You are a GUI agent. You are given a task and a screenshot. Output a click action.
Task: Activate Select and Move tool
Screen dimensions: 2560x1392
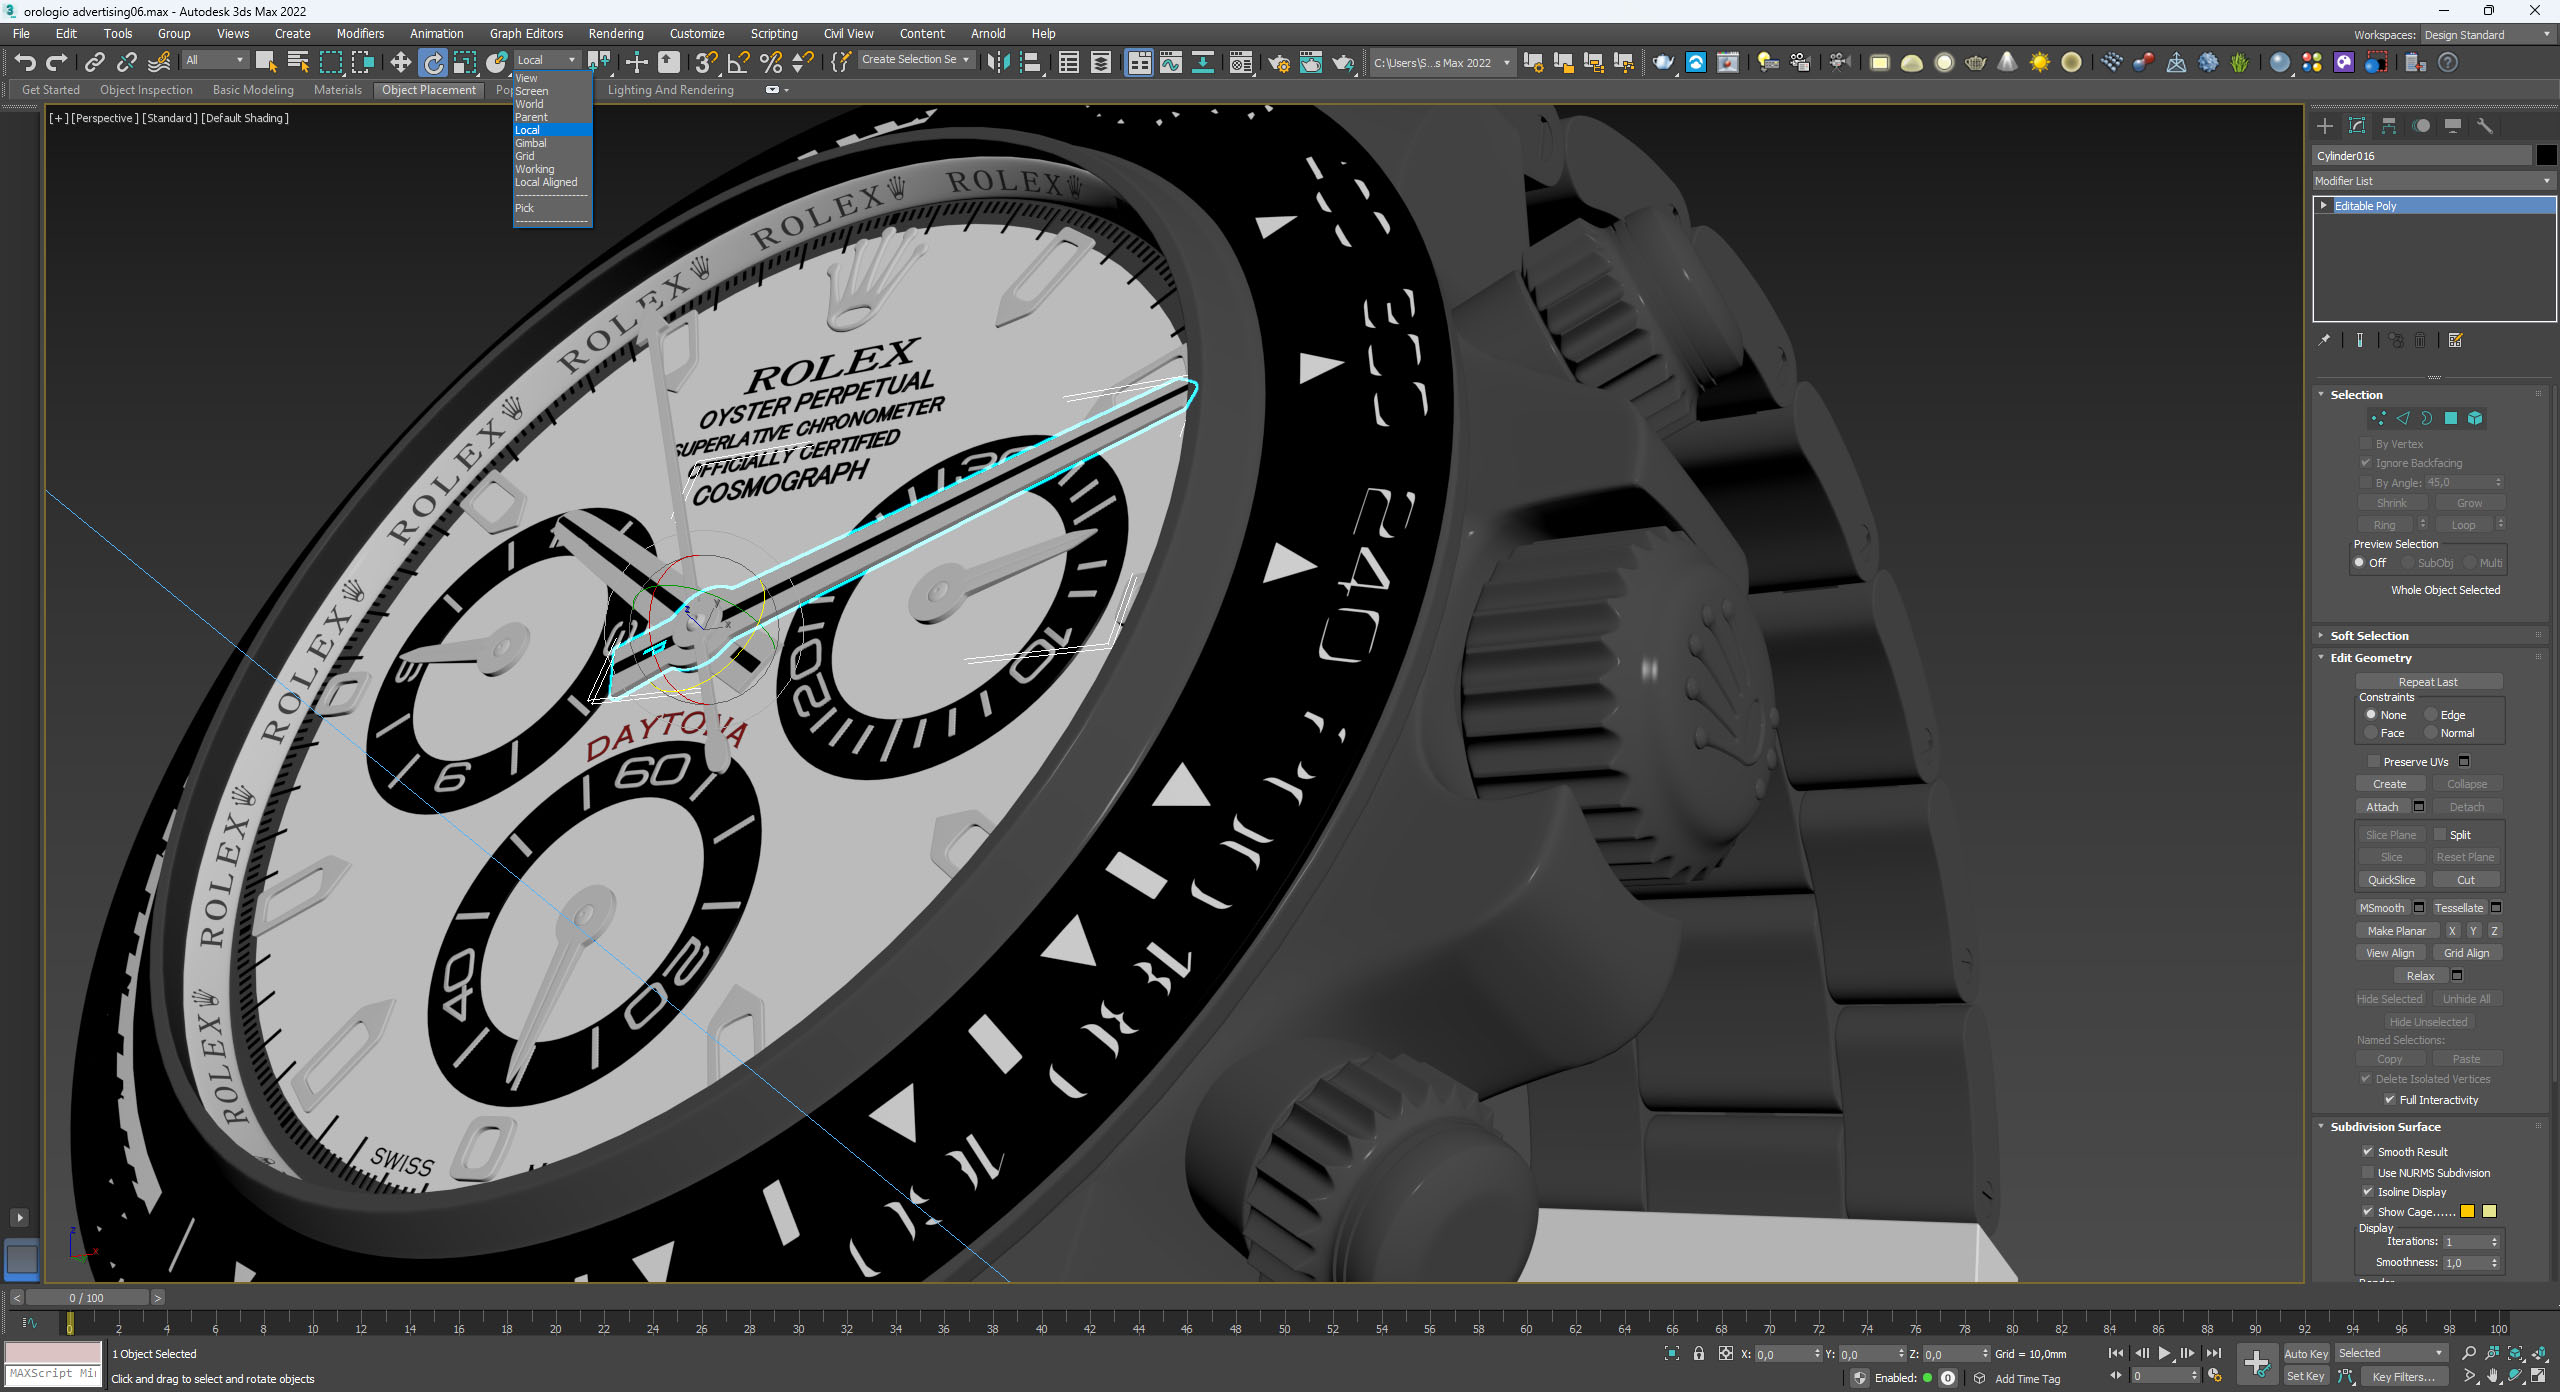pyautogui.click(x=400, y=62)
